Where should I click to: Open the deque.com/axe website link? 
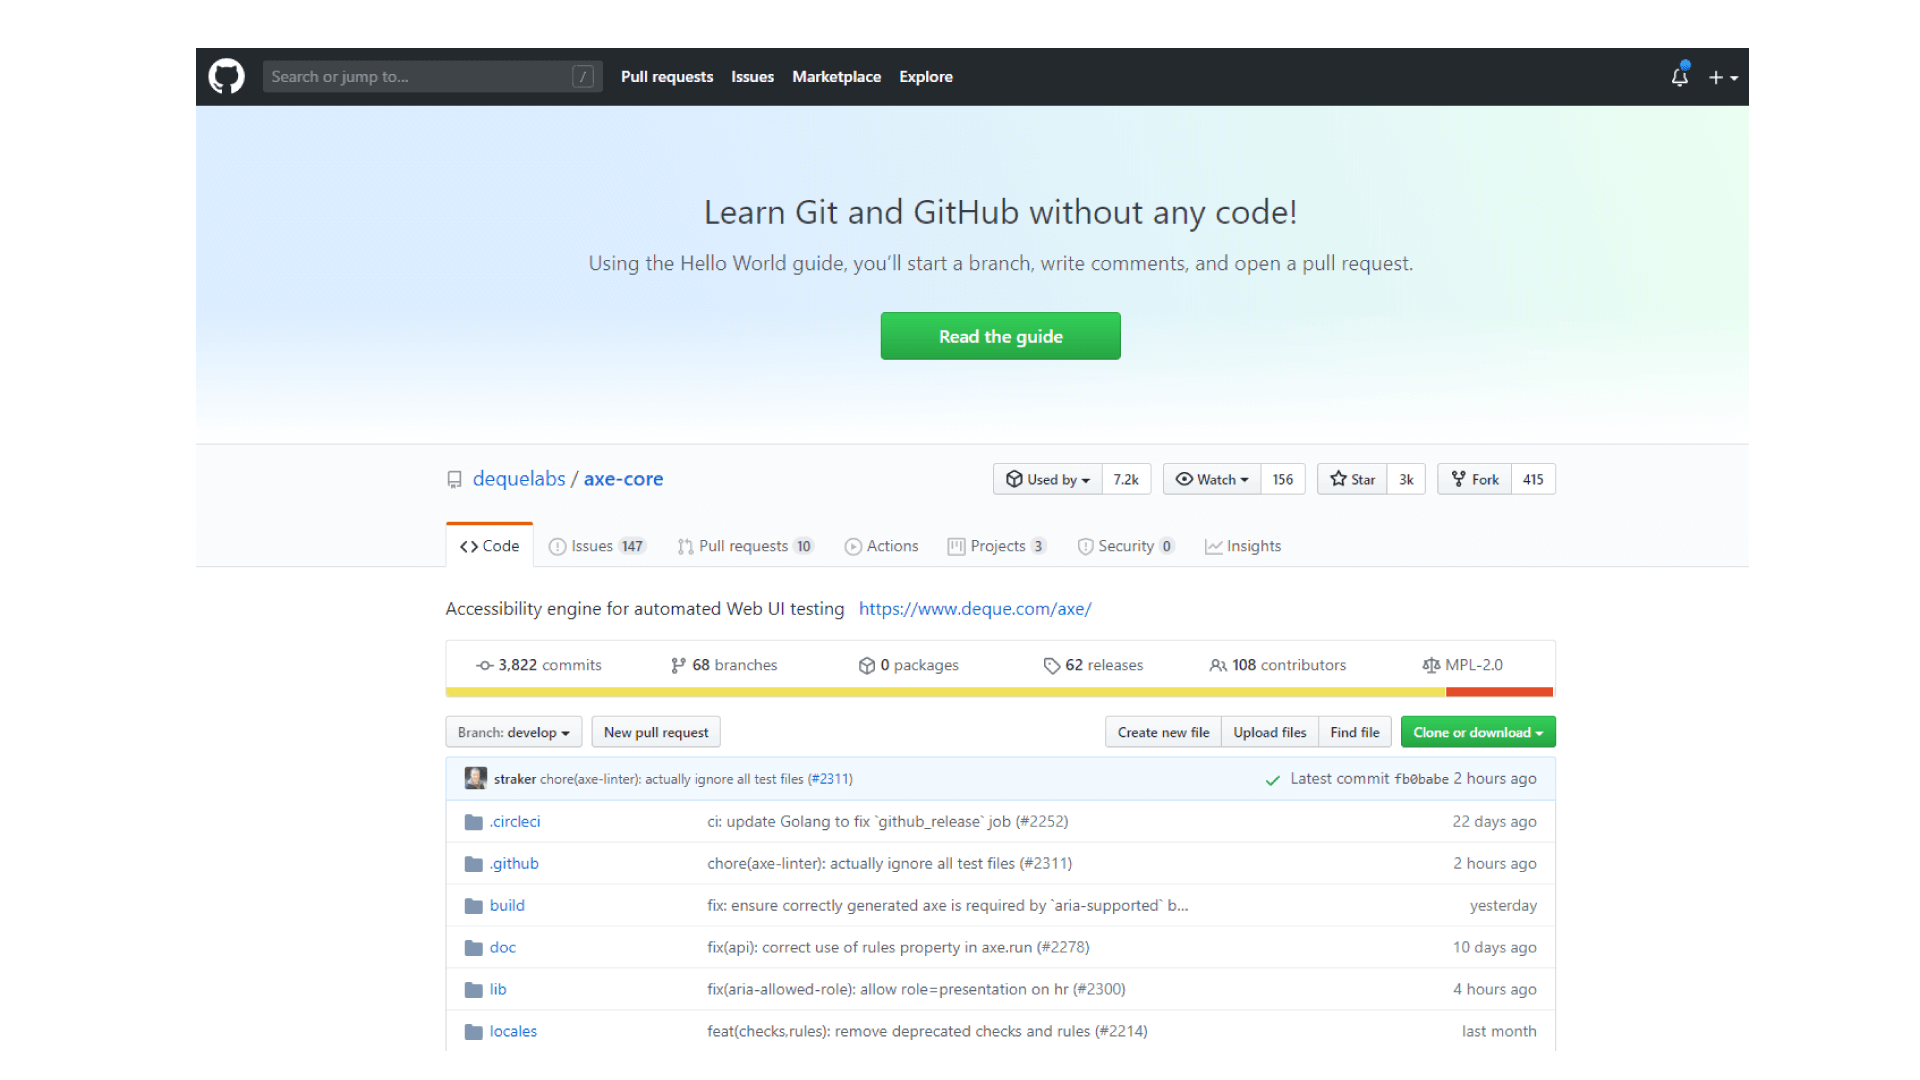pyautogui.click(x=974, y=609)
